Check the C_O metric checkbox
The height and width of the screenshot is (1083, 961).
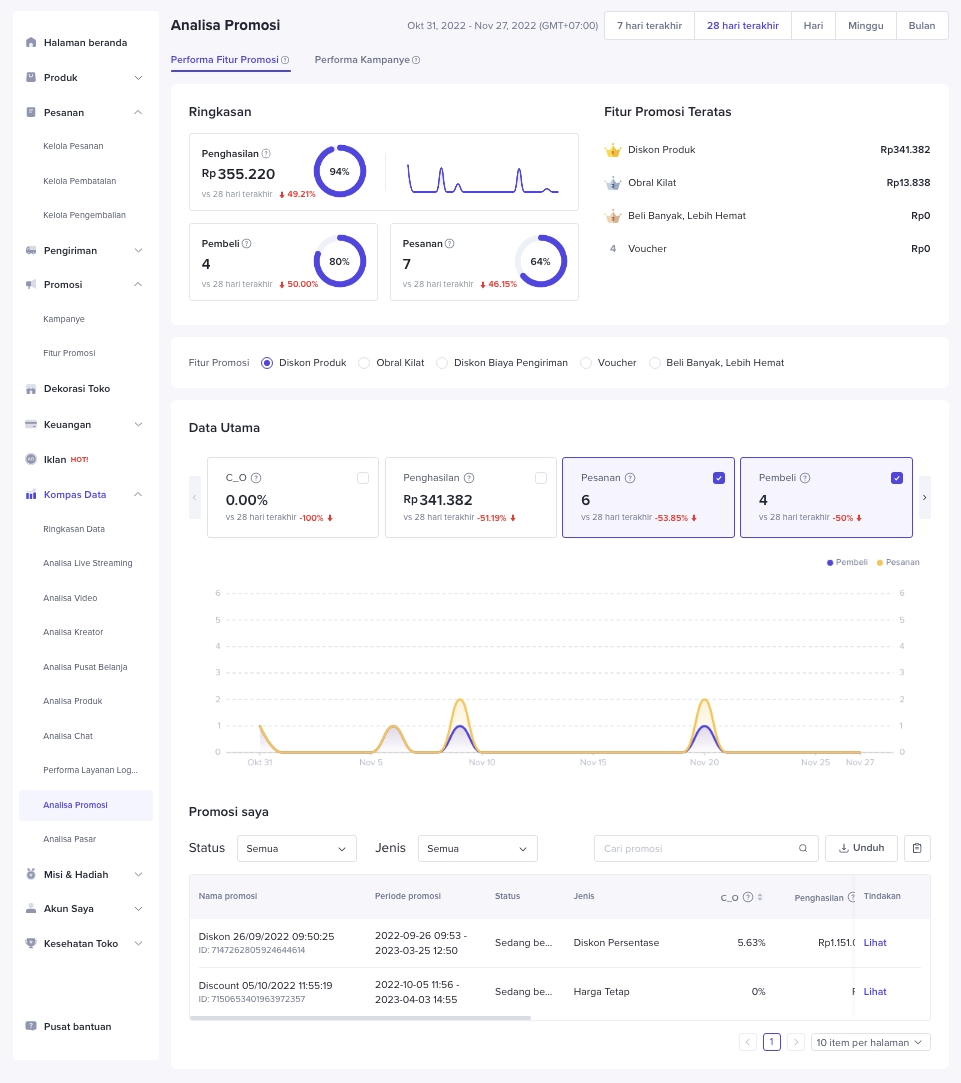click(x=363, y=478)
